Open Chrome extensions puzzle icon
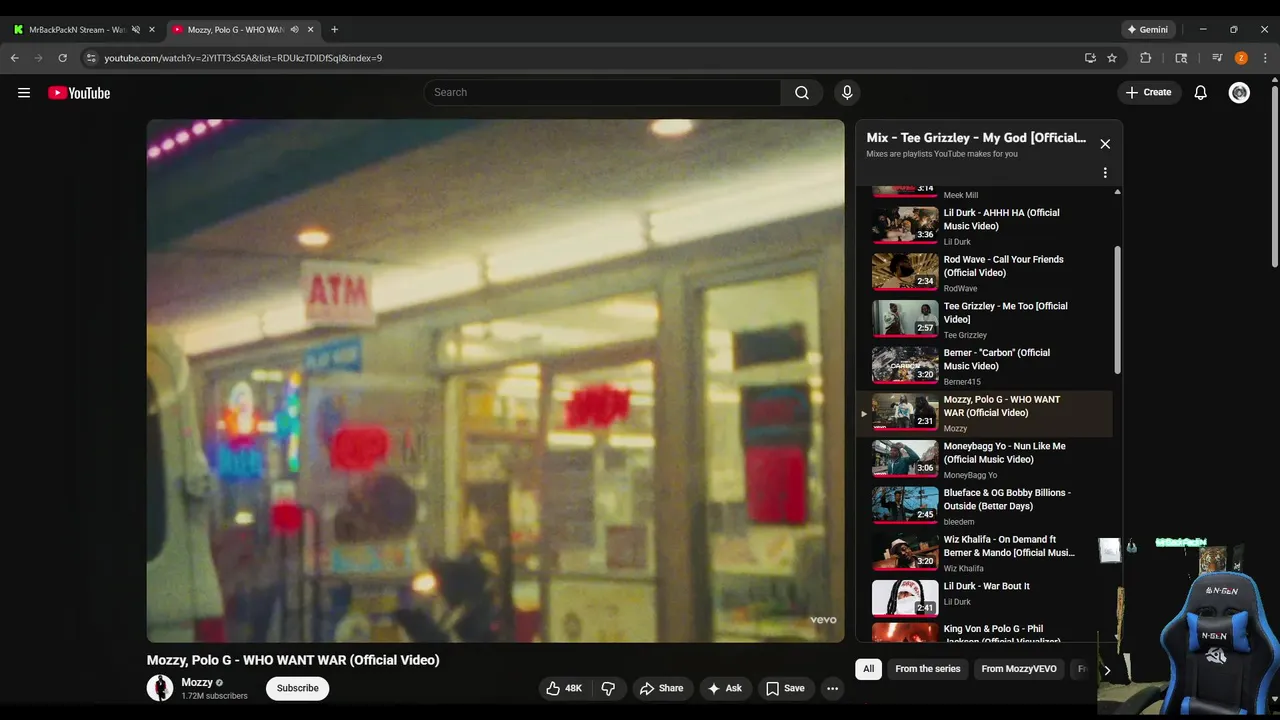Screen dimensions: 1280x720 tap(1146, 58)
